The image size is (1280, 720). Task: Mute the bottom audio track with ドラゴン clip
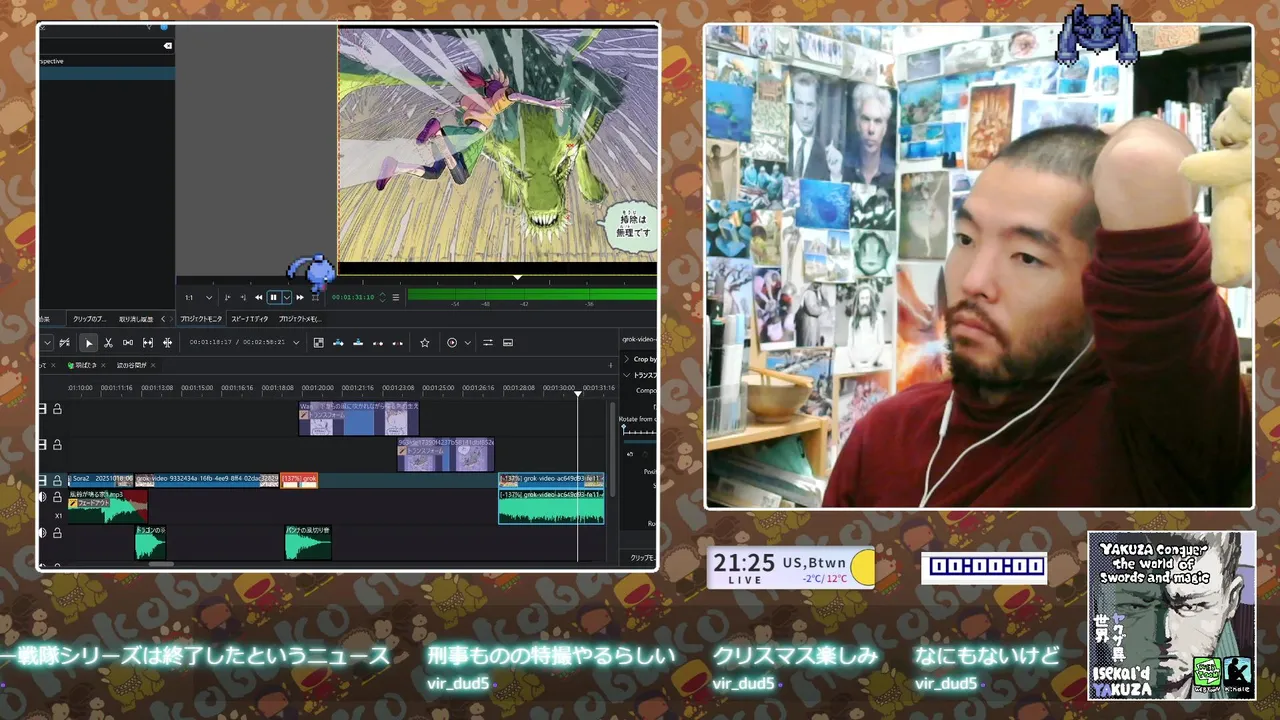click(x=43, y=533)
